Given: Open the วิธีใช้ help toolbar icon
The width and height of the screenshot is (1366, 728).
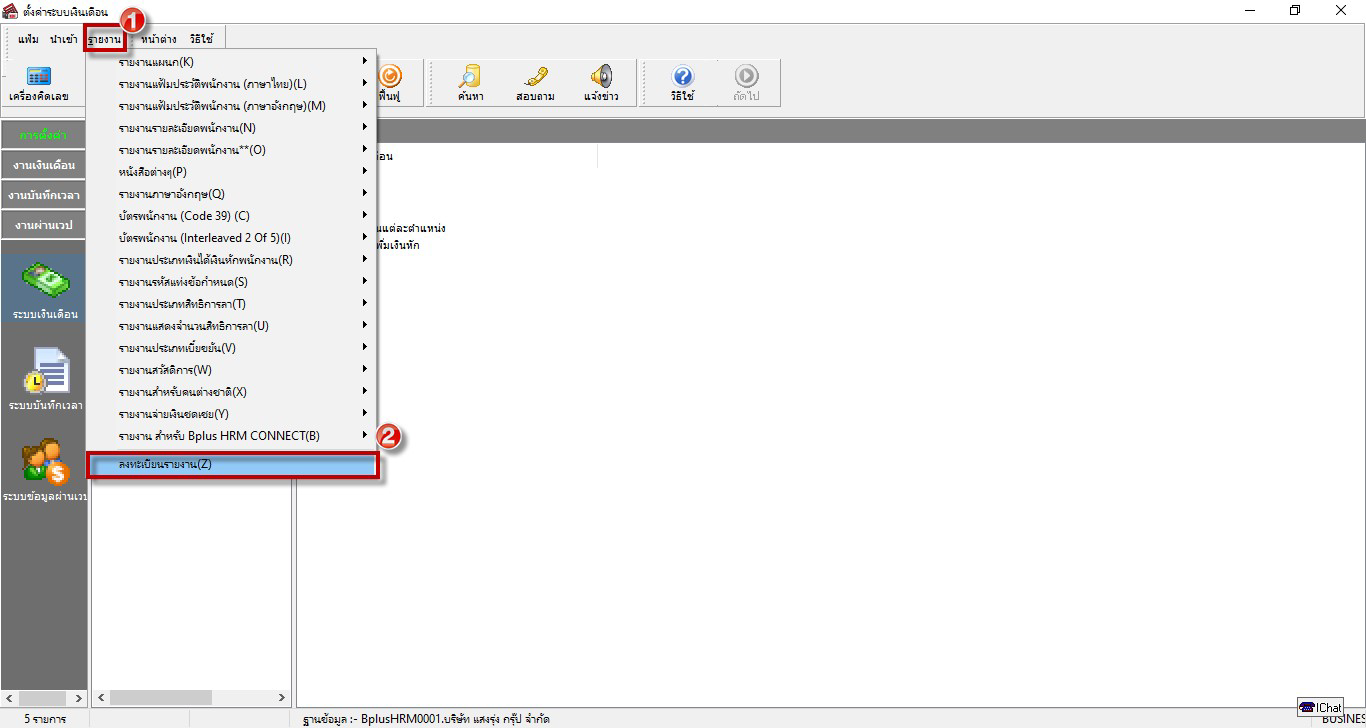Looking at the screenshot, I should (682, 83).
